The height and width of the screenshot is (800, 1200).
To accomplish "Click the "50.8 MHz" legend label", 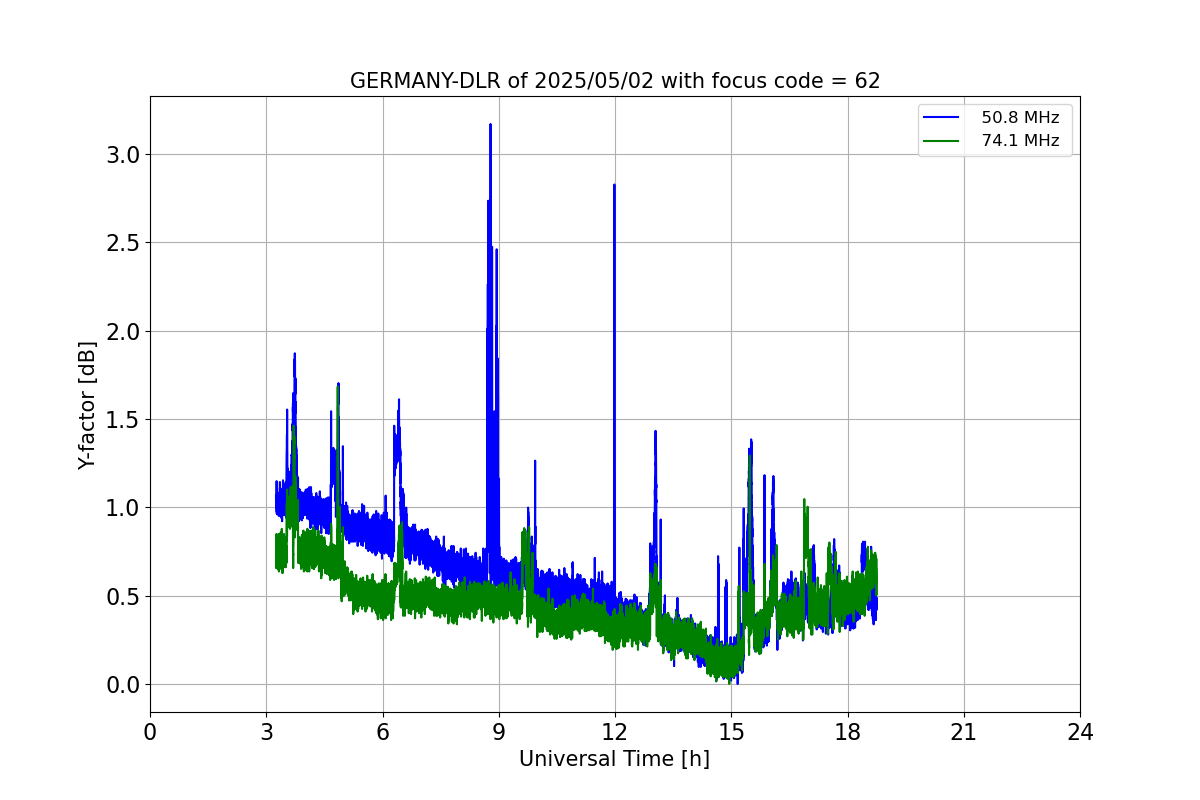I will click(x=1020, y=118).
